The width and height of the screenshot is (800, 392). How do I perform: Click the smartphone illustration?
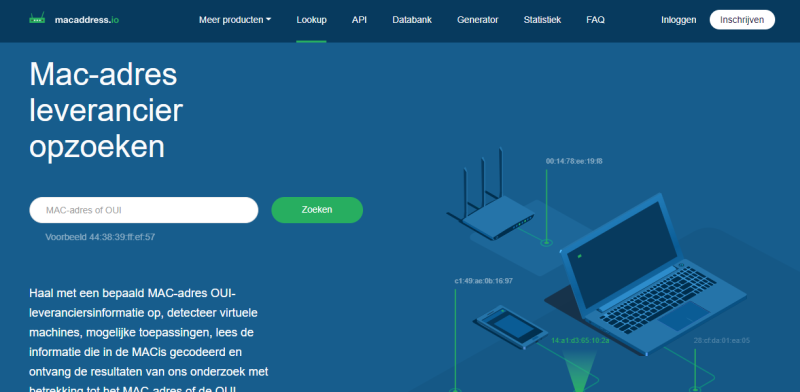tap(507, 327)
